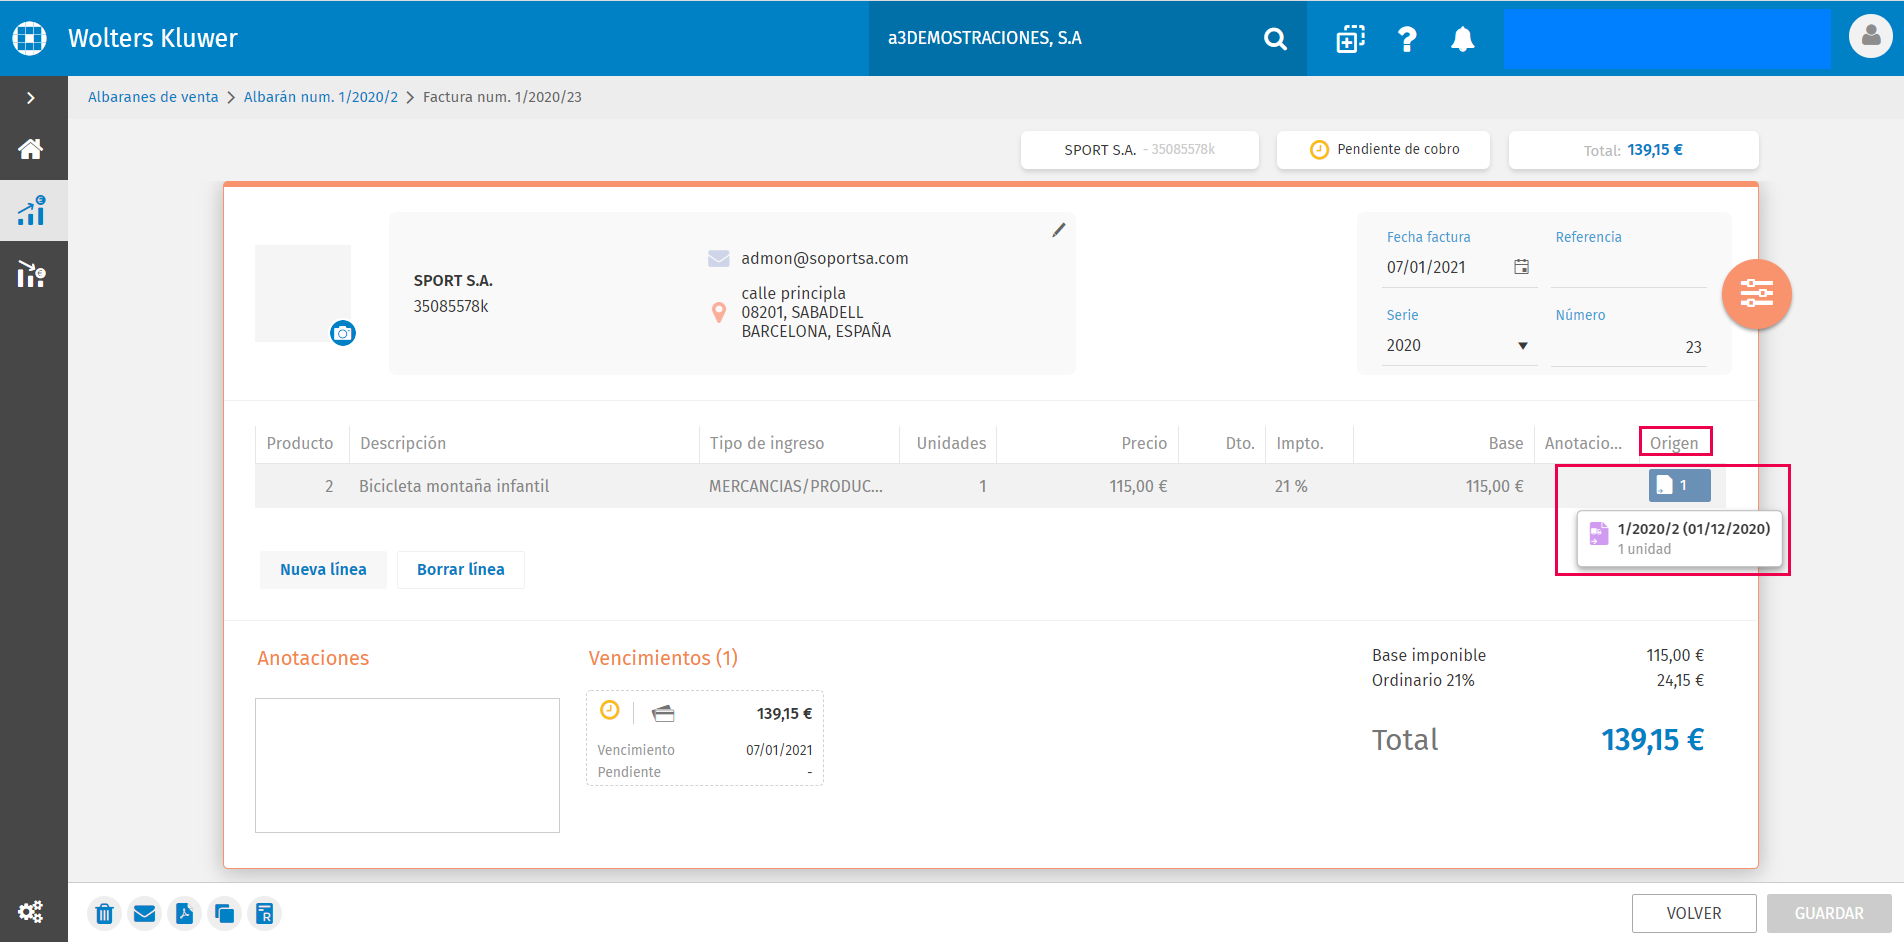Click the Producto column header
The width and height of the screenshot is (1904, 942).
300,443
